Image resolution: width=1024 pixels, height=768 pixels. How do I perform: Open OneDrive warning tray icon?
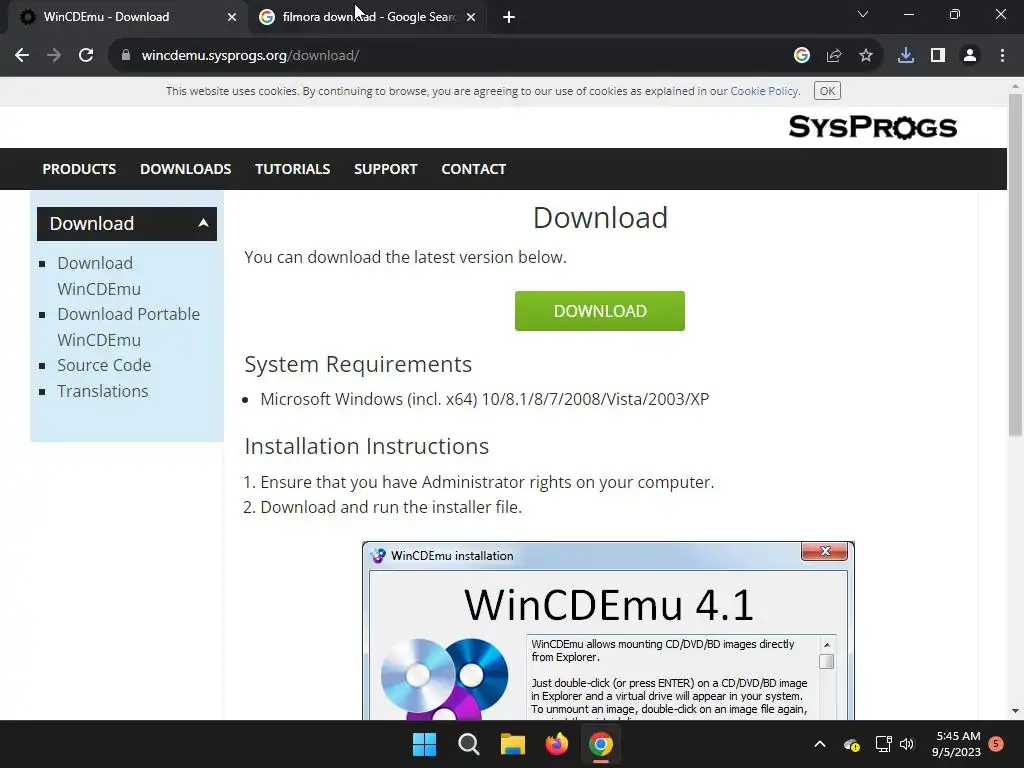852,744
